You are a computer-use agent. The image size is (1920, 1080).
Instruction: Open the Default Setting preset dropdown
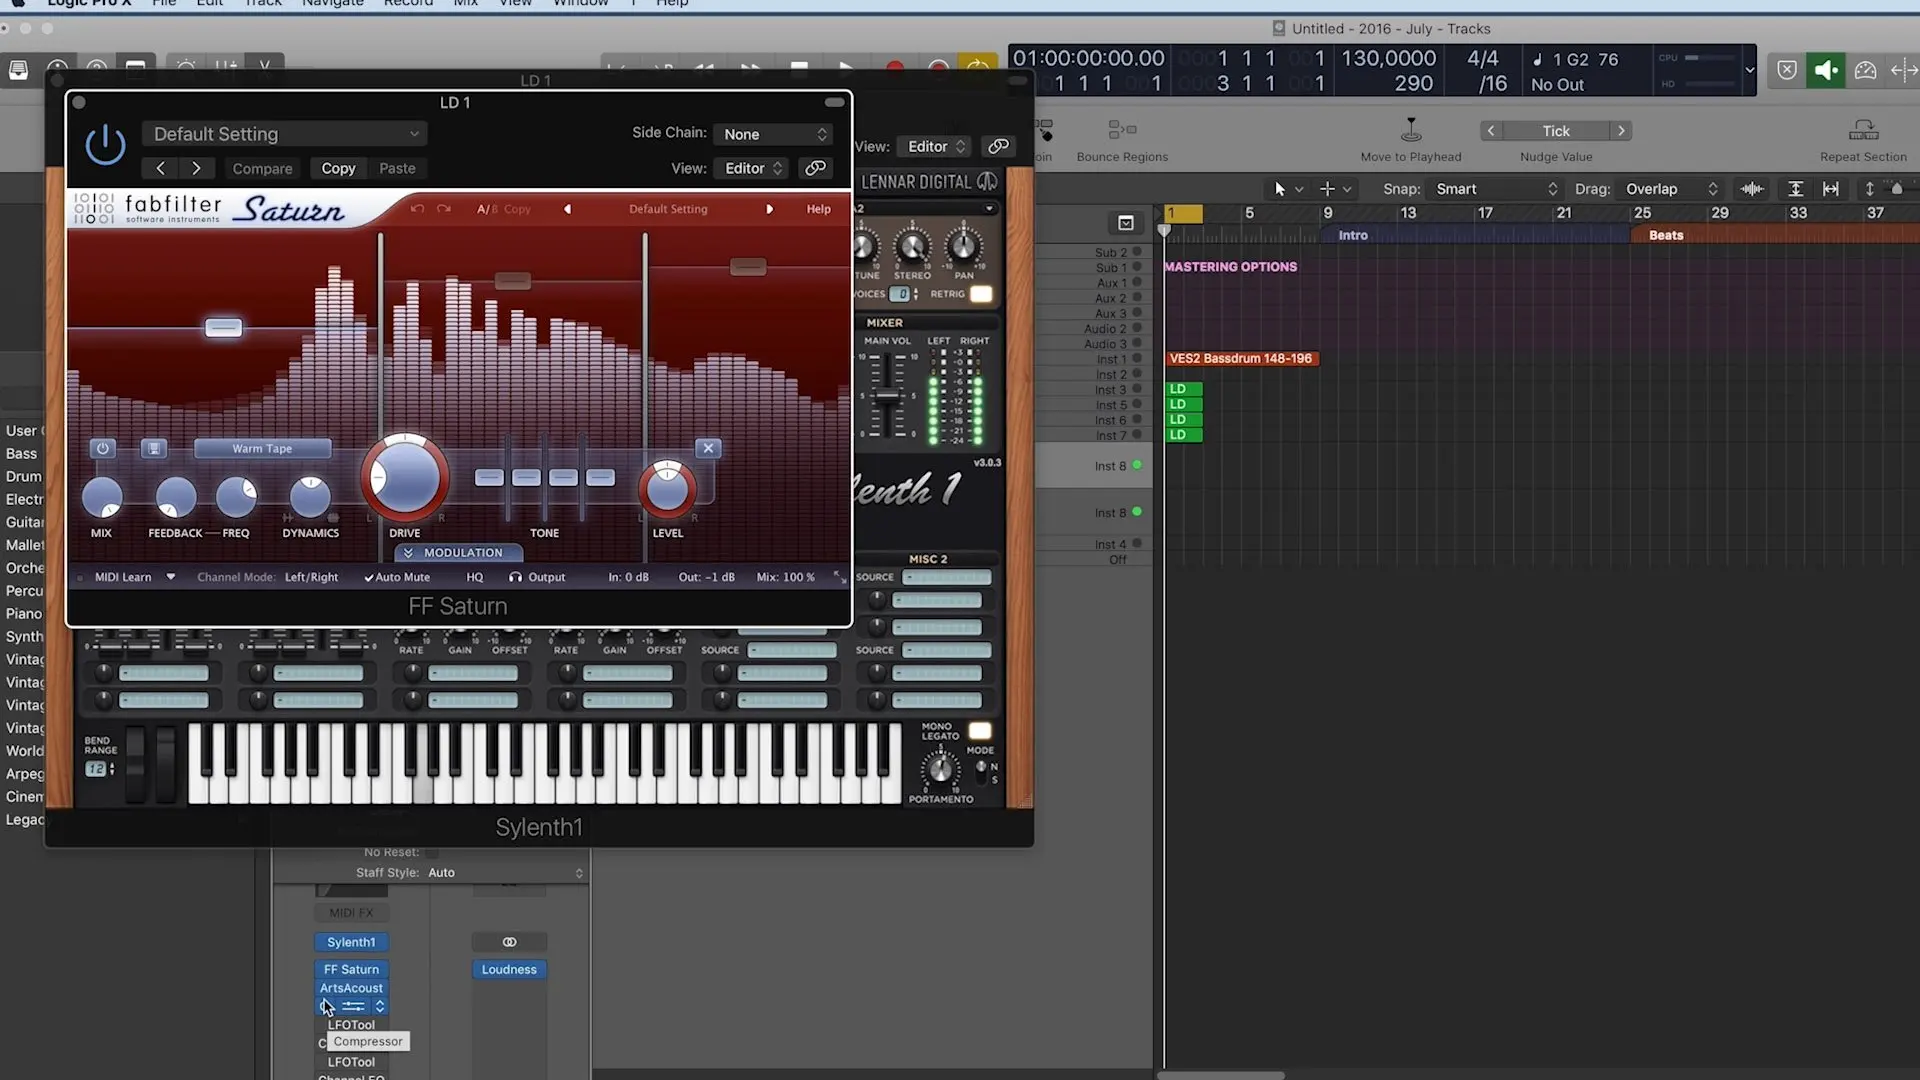(x=285, y=134)
